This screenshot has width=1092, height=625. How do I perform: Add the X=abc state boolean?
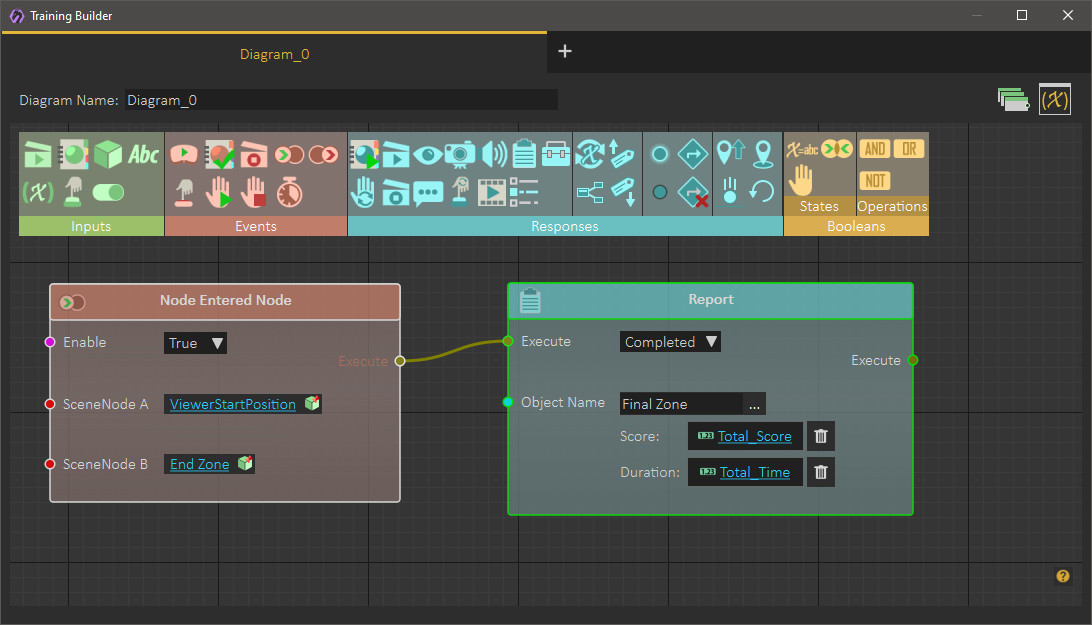[802, 149]
